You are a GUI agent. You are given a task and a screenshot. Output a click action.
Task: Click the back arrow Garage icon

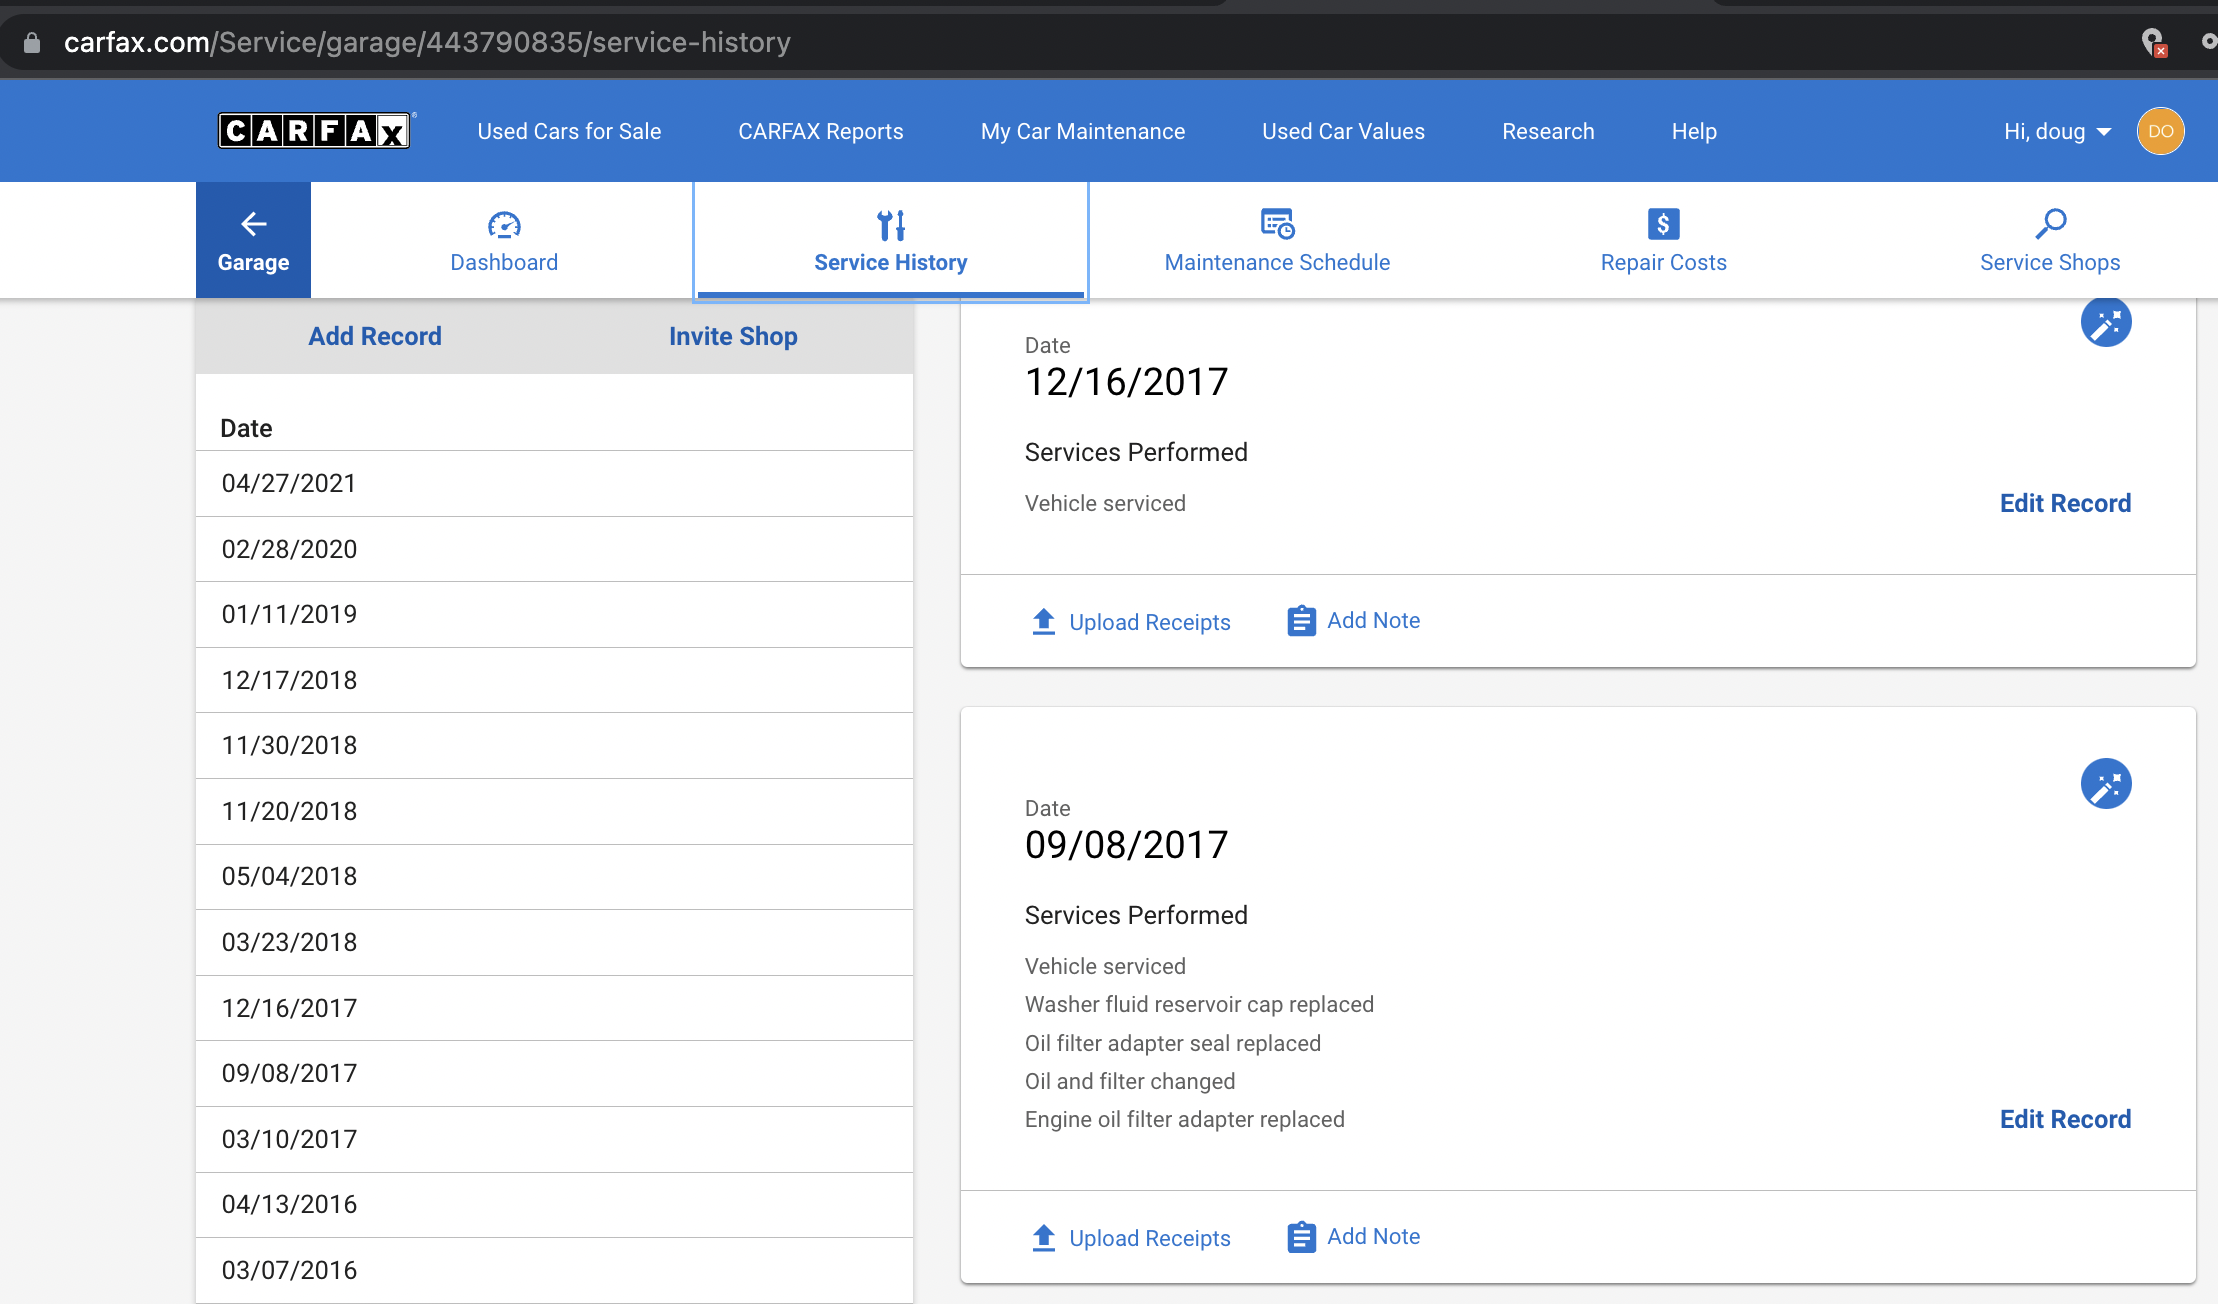coord(254,224)
